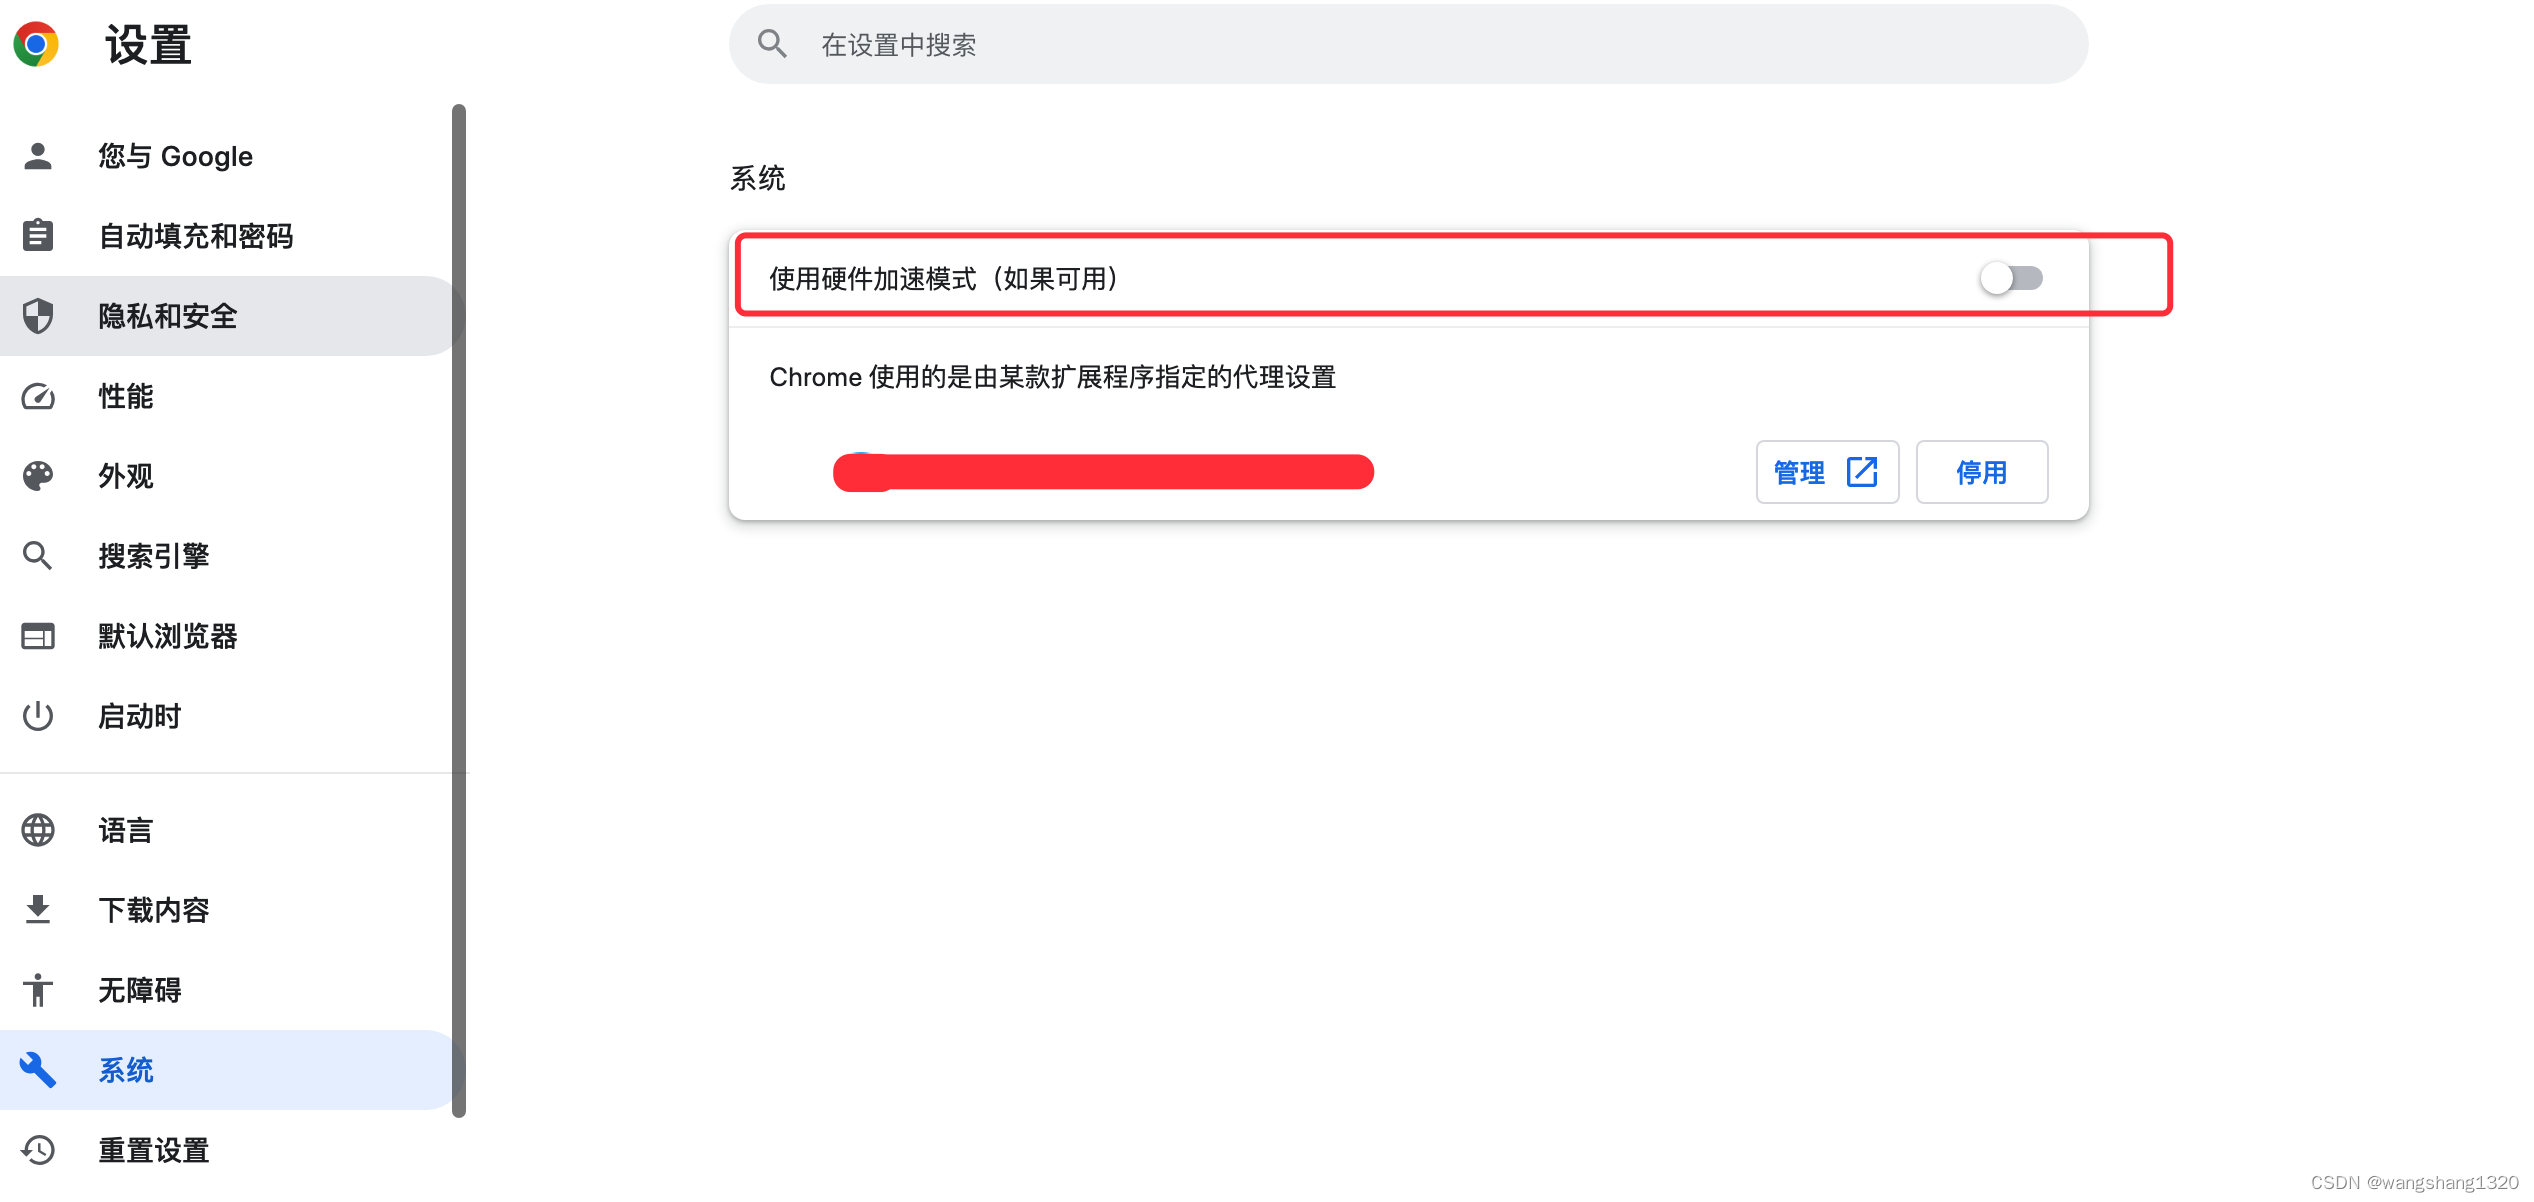Screen dimensions: 2534x1202
Task: Click the 系统 section heading
Action: pyautogui.click(x=757, y=178)
